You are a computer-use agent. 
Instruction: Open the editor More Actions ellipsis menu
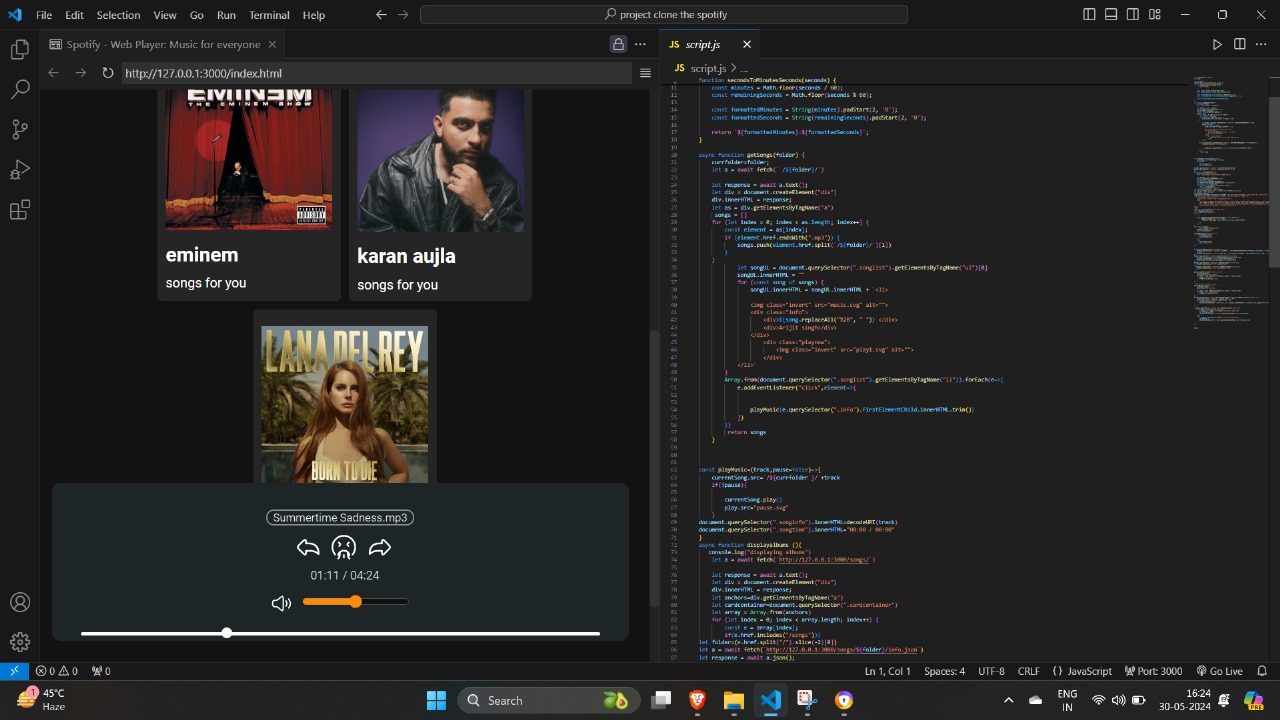coord(1262,44)
